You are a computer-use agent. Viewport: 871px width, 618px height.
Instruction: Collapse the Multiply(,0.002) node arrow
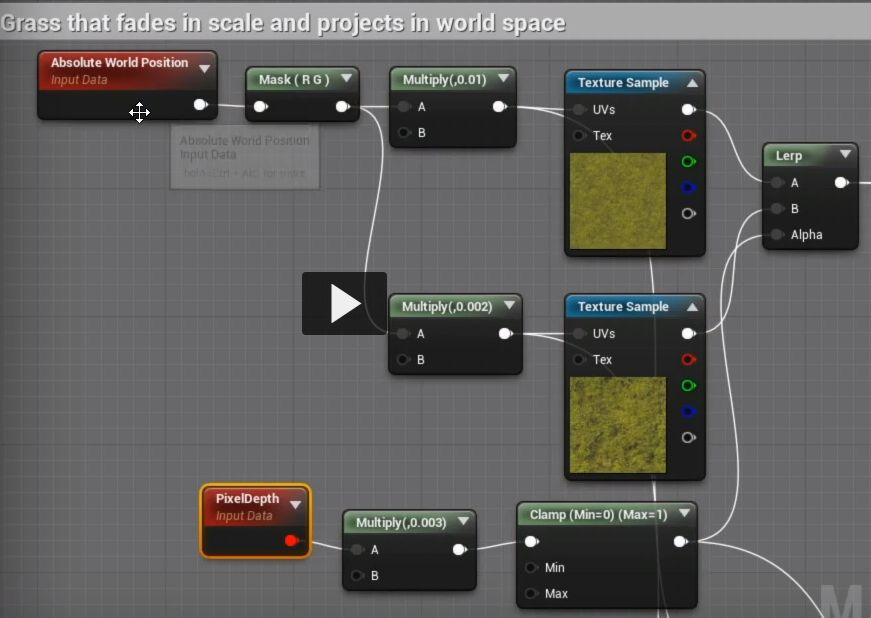click(509, 305)
